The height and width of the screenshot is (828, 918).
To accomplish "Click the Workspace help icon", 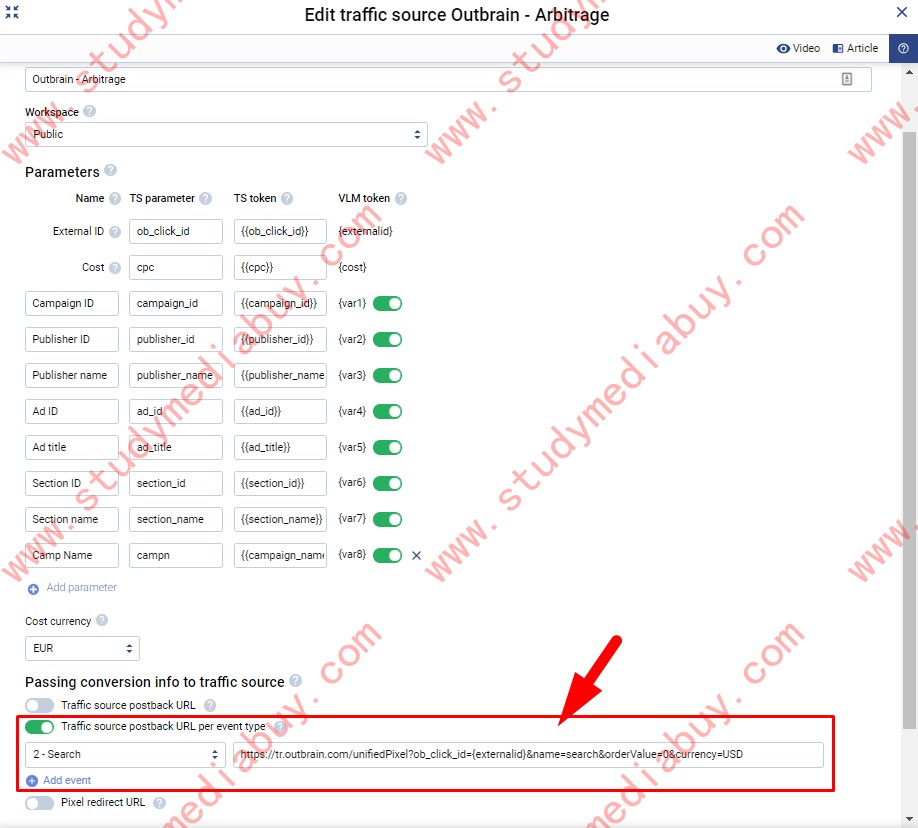I will 90,111.
